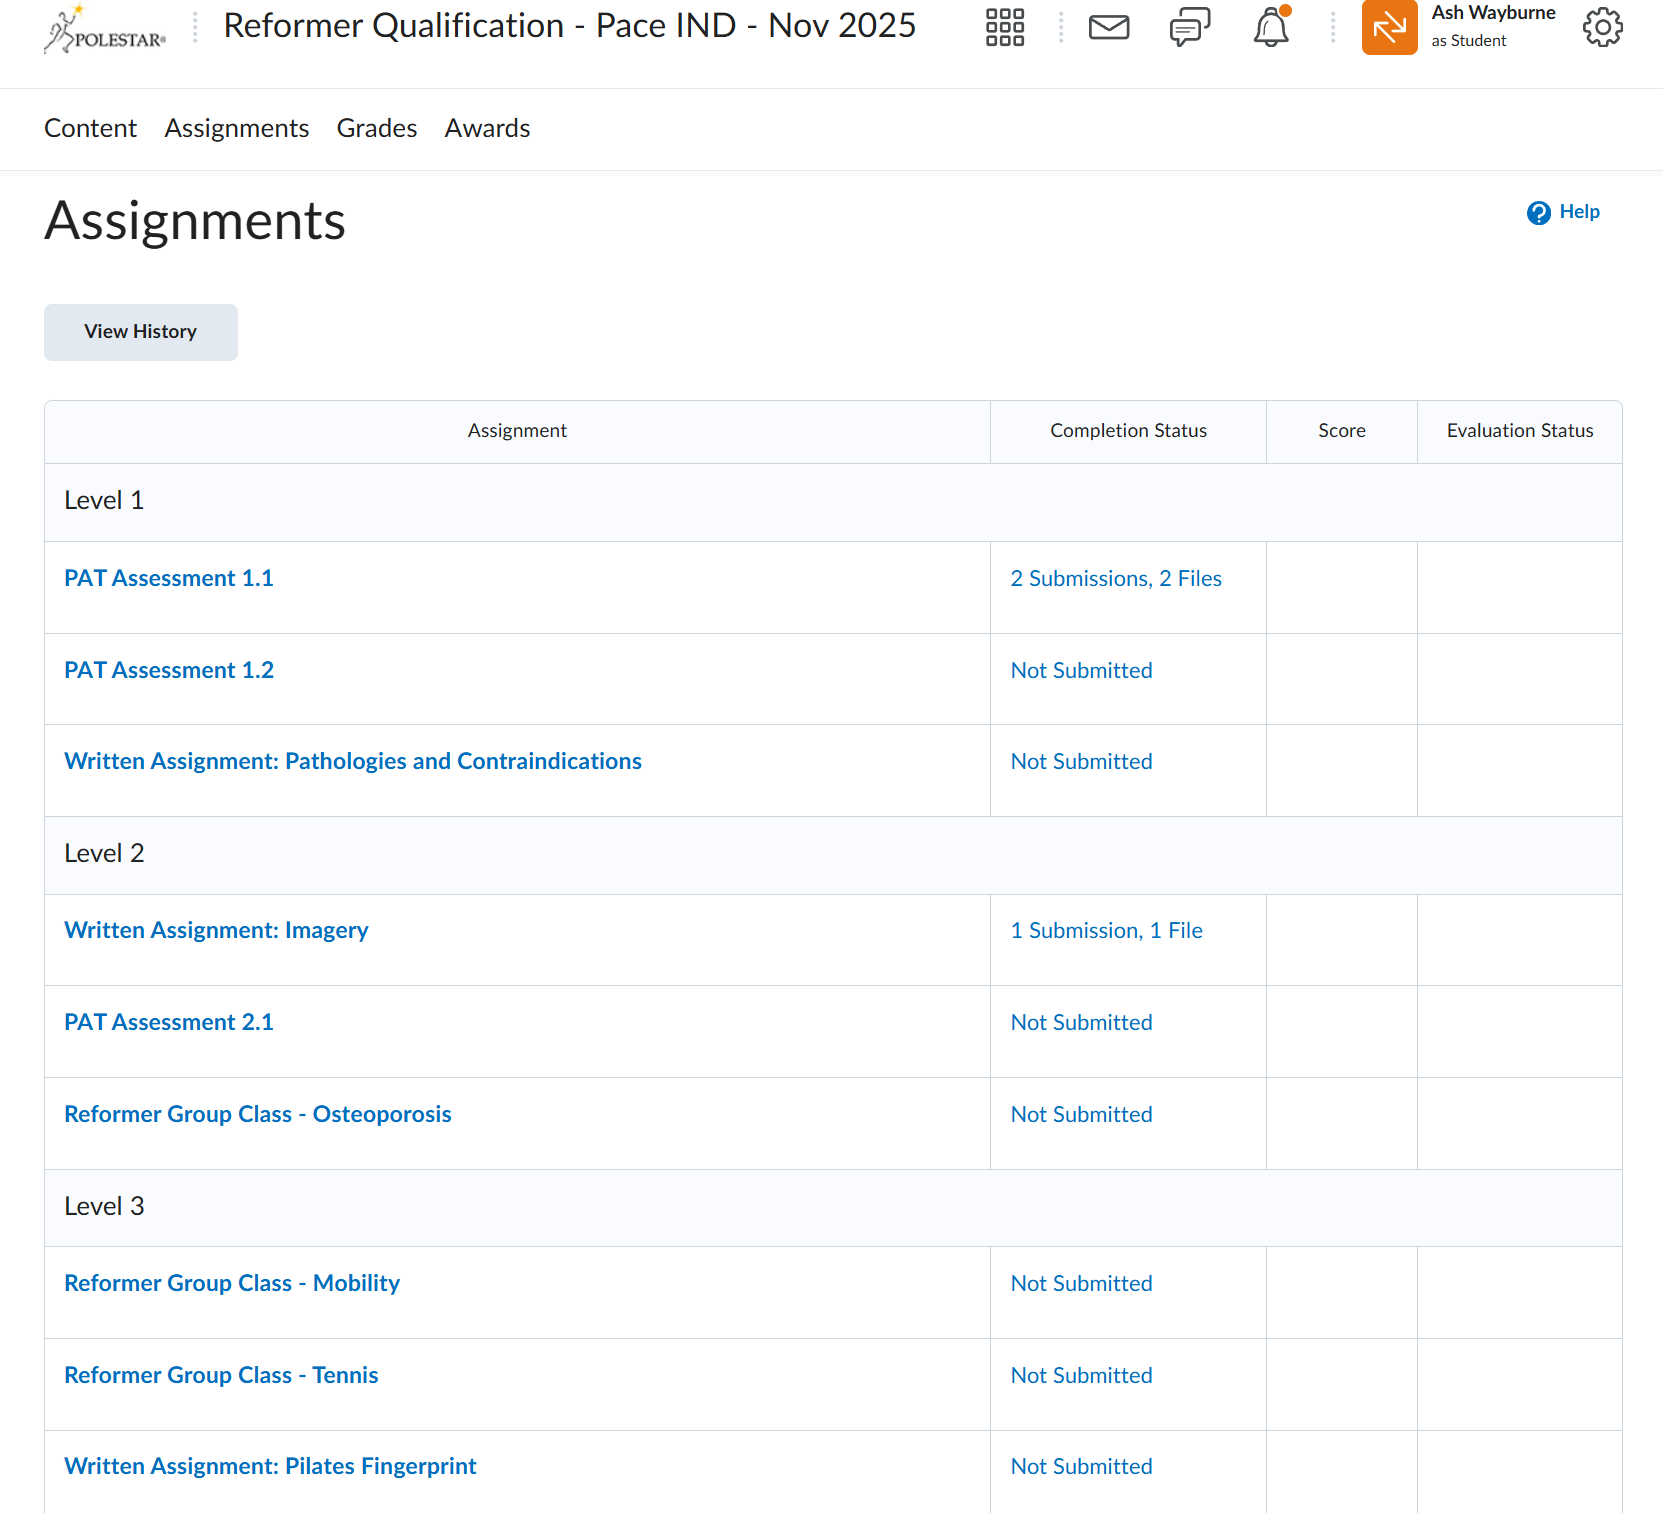The image size is (1663, 1513).
Task: Open Written Assignment: Pathologies and Contraindications
Action: [353, 762]
